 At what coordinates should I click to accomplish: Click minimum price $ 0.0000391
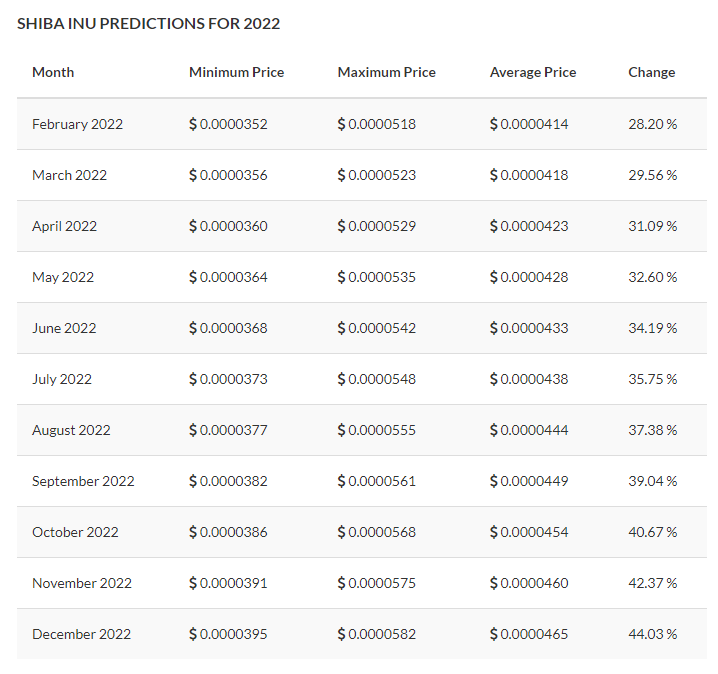(228, 583)
